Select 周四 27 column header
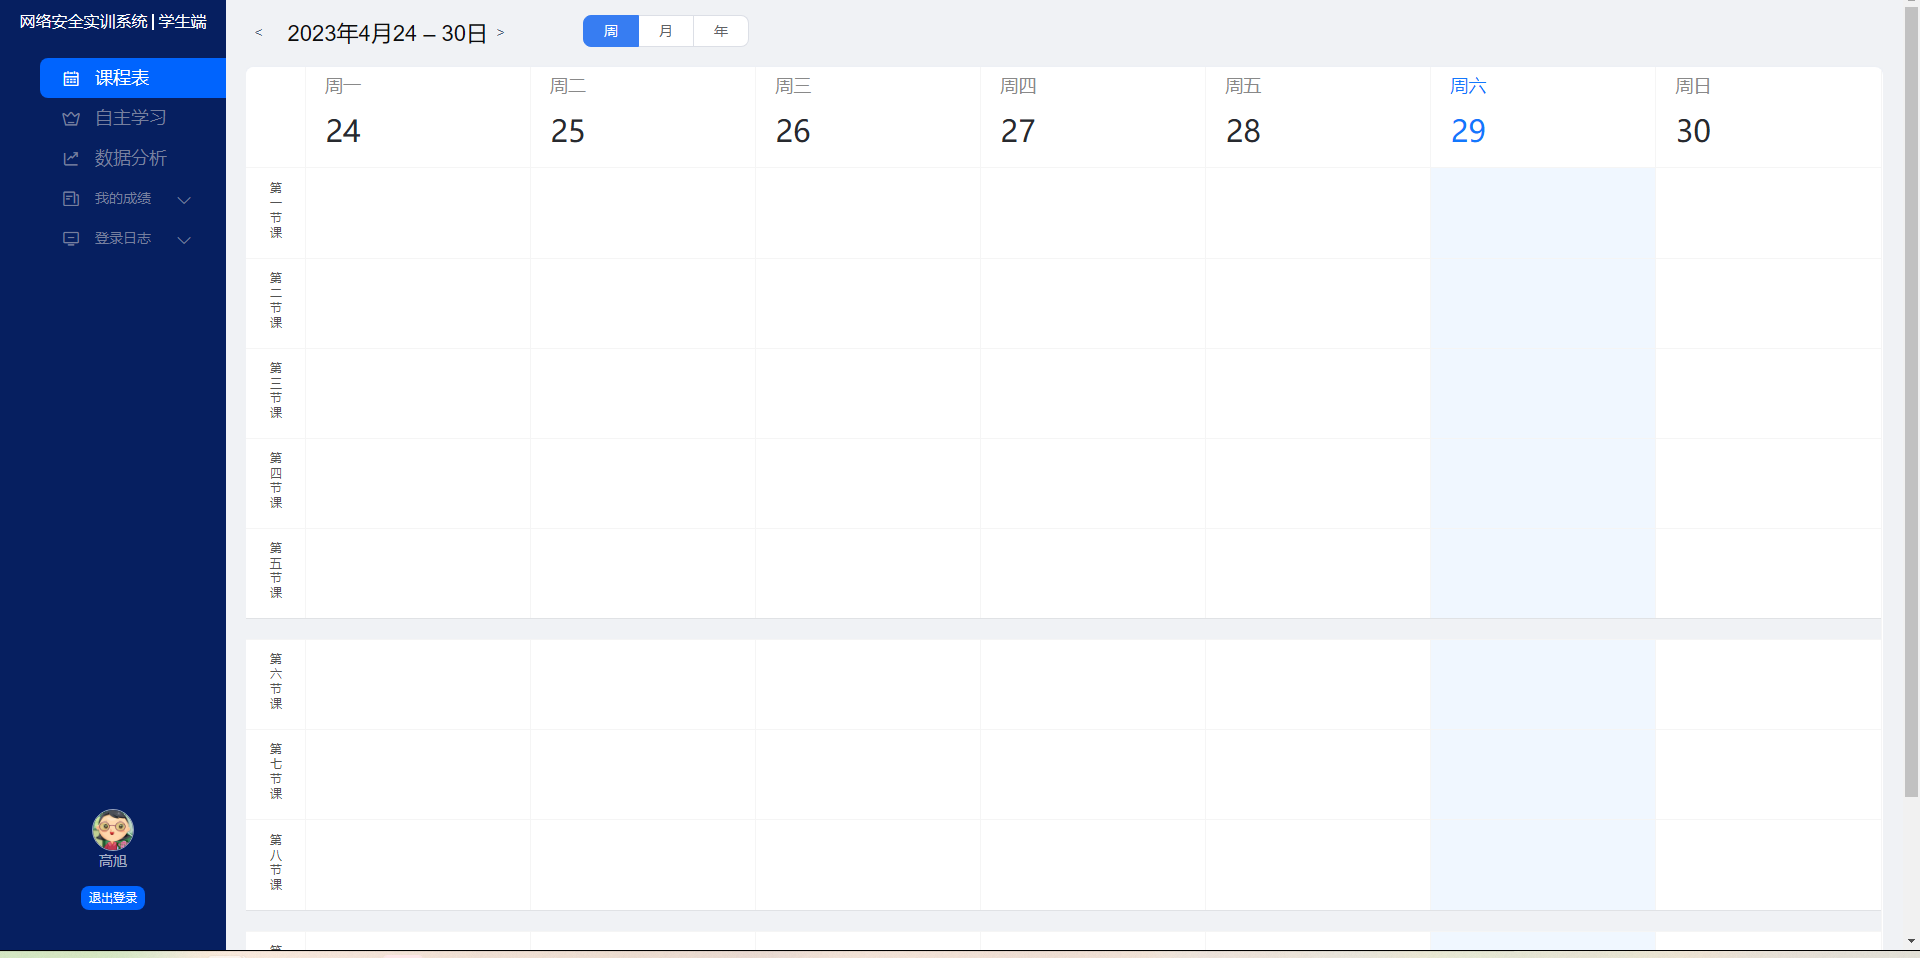 (1093, 117)
